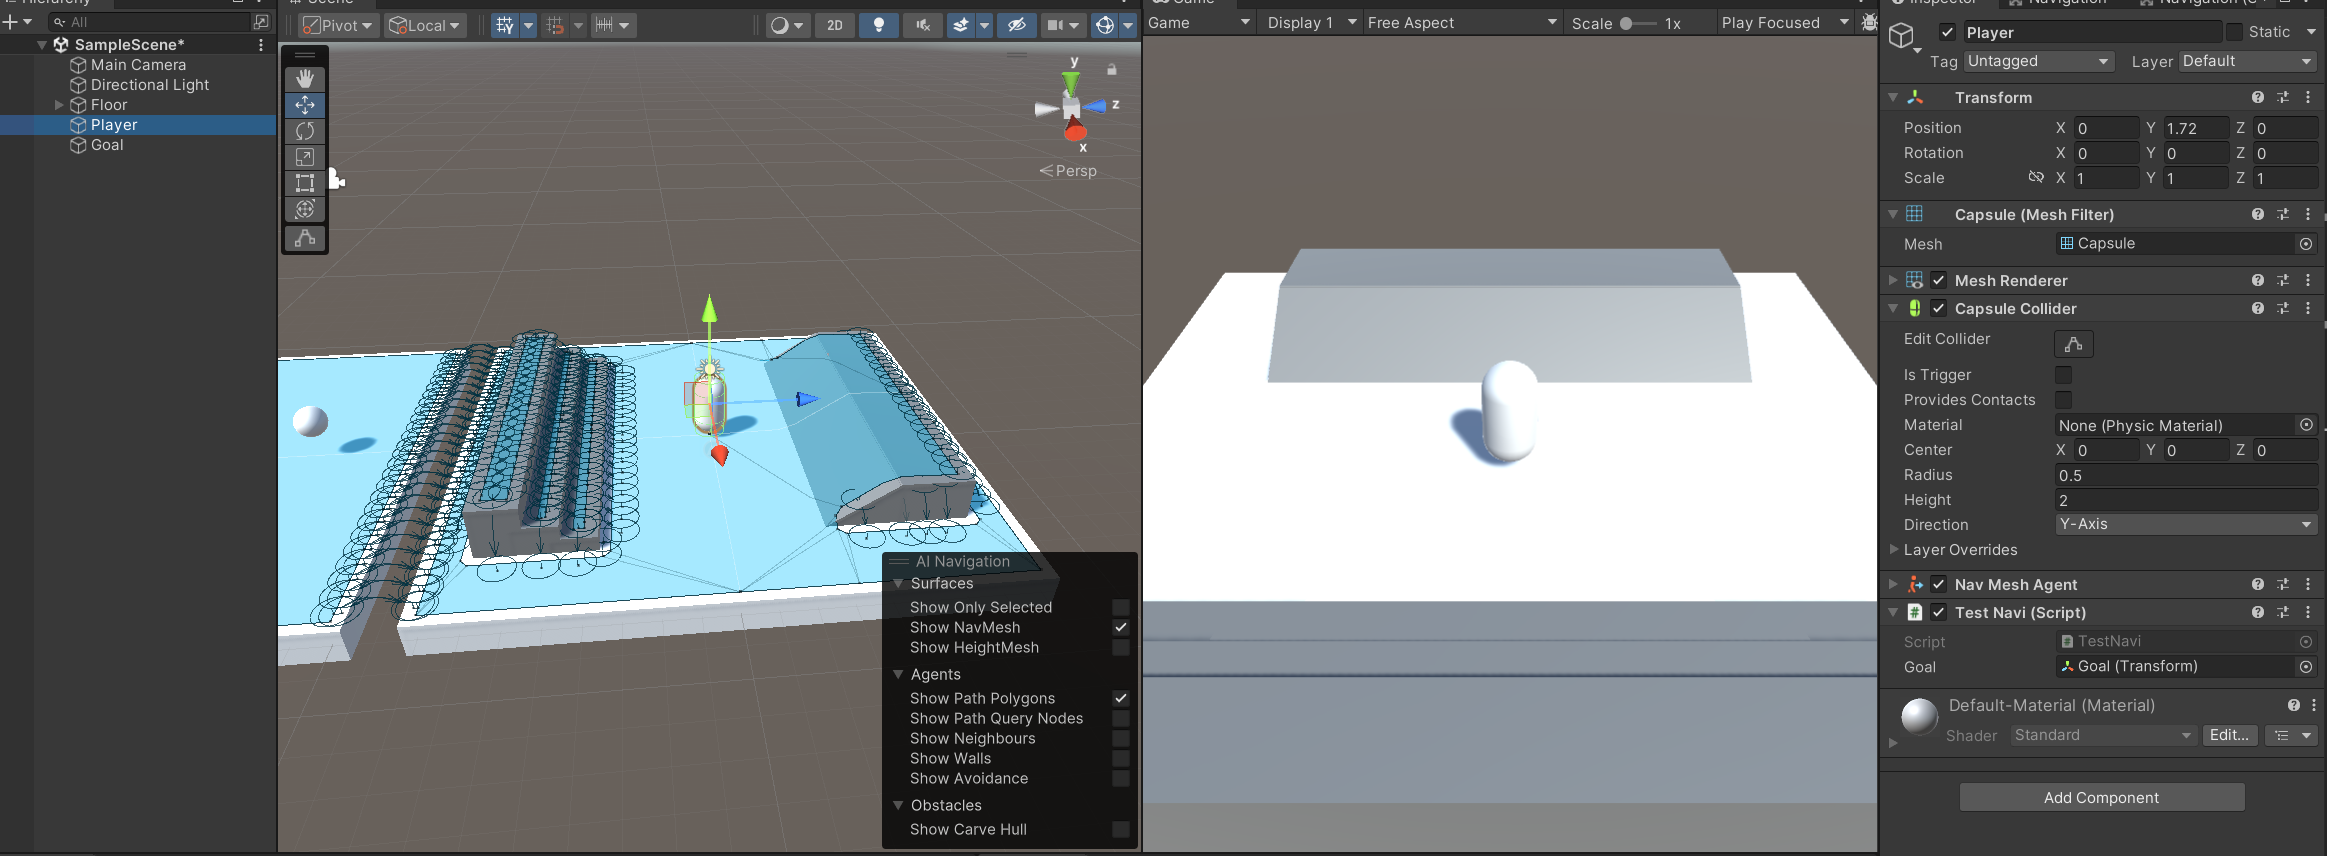Open draw mode shading dropdown

pos(787,25)
